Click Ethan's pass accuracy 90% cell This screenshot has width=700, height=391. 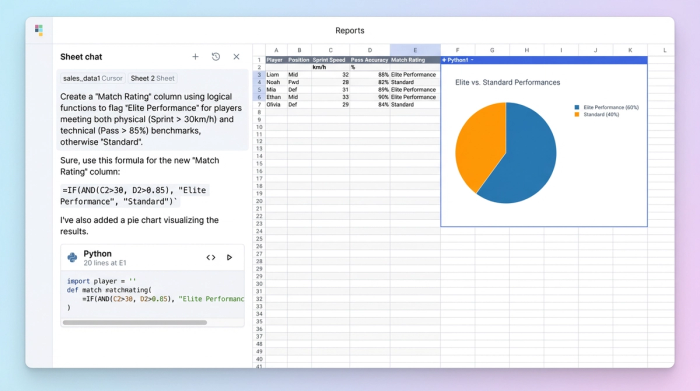tap(370, 97)
